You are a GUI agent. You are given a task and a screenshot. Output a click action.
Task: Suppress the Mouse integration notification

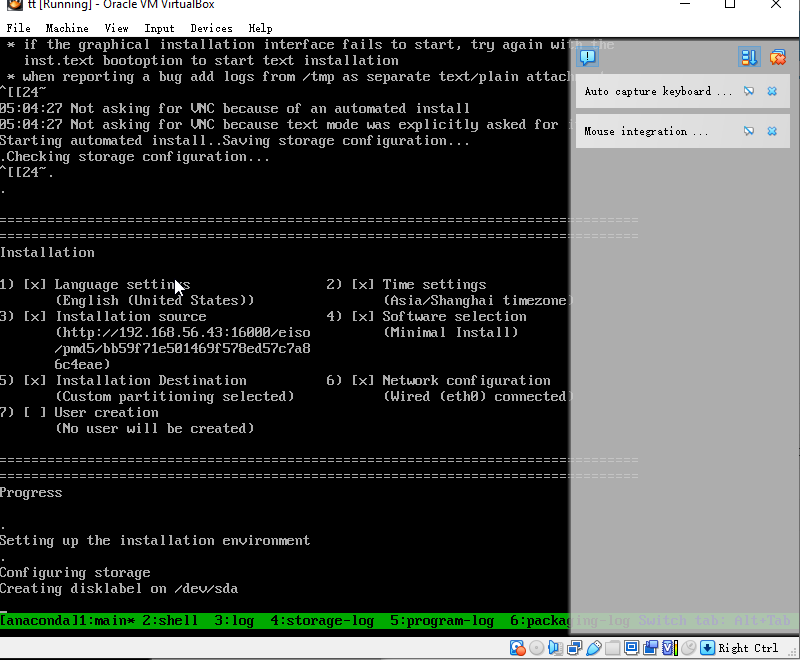point(749,131)
